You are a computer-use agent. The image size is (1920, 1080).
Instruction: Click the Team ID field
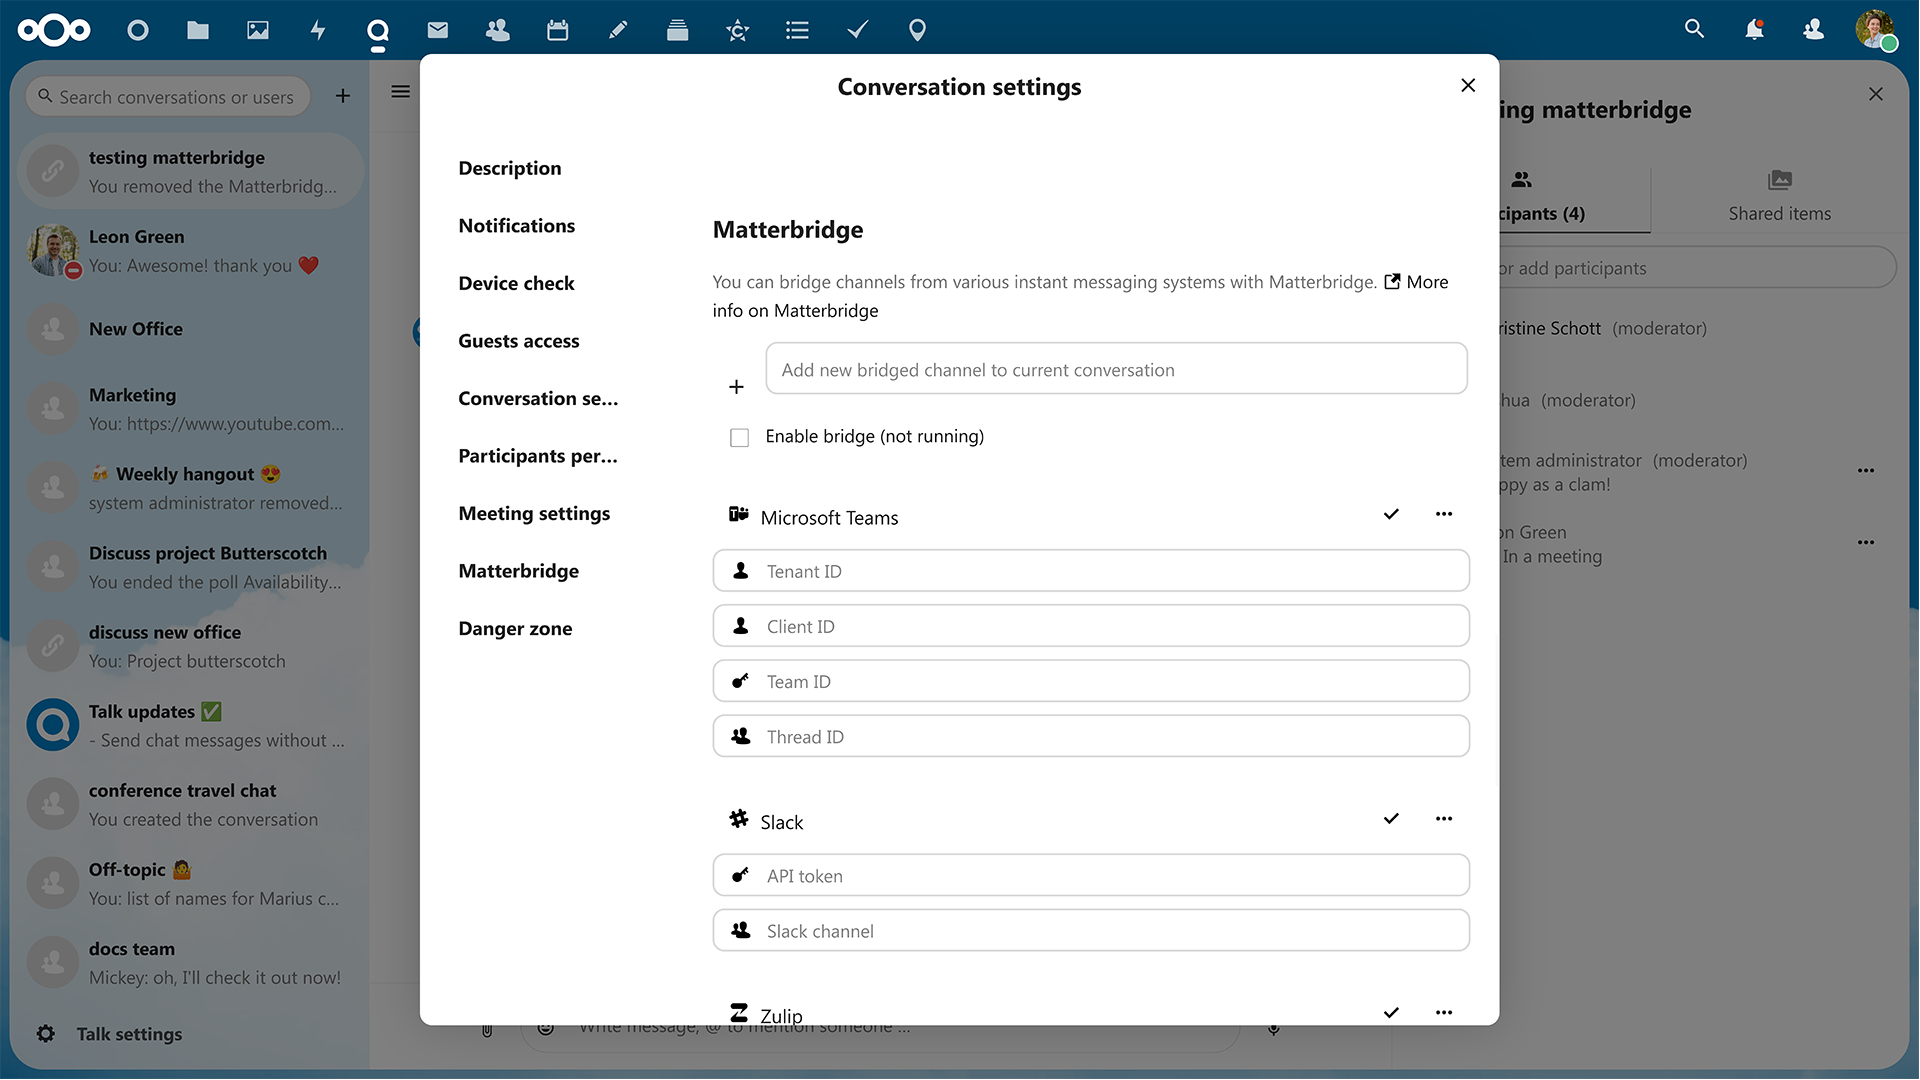[1091, 681]
